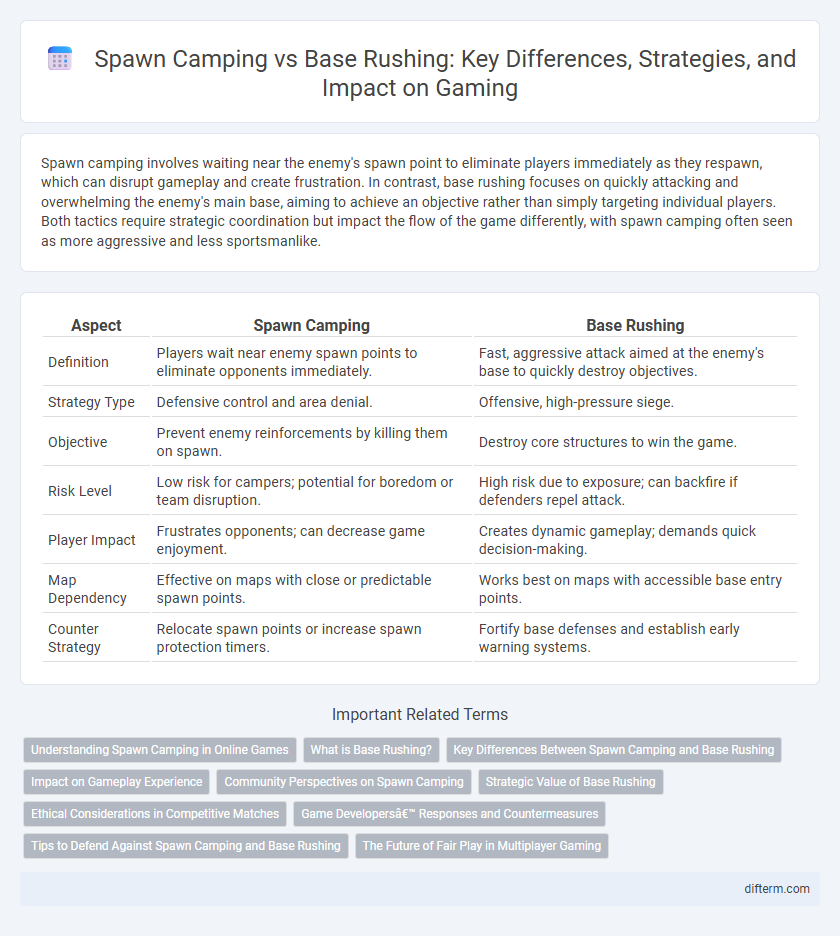The width and height of the screenshot is (840, 936).
Task: Select the 'Definition' row label
Action: click(x=78, y=362)
